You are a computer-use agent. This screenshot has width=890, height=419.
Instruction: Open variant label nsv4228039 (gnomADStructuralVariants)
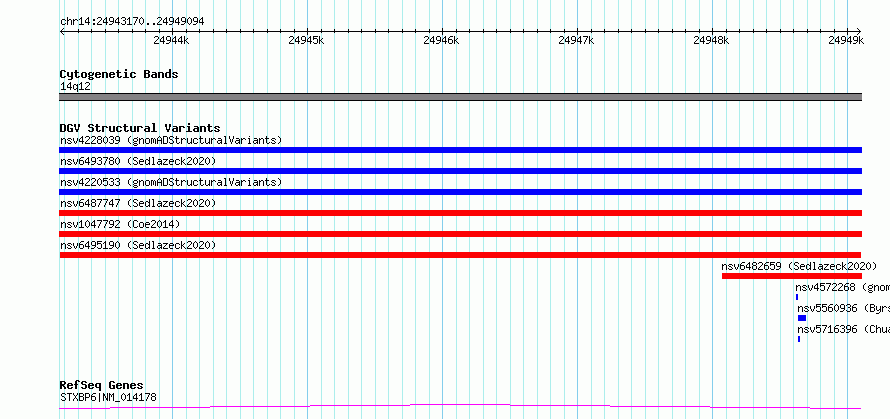pyautogui.click(x=171, y=140)
